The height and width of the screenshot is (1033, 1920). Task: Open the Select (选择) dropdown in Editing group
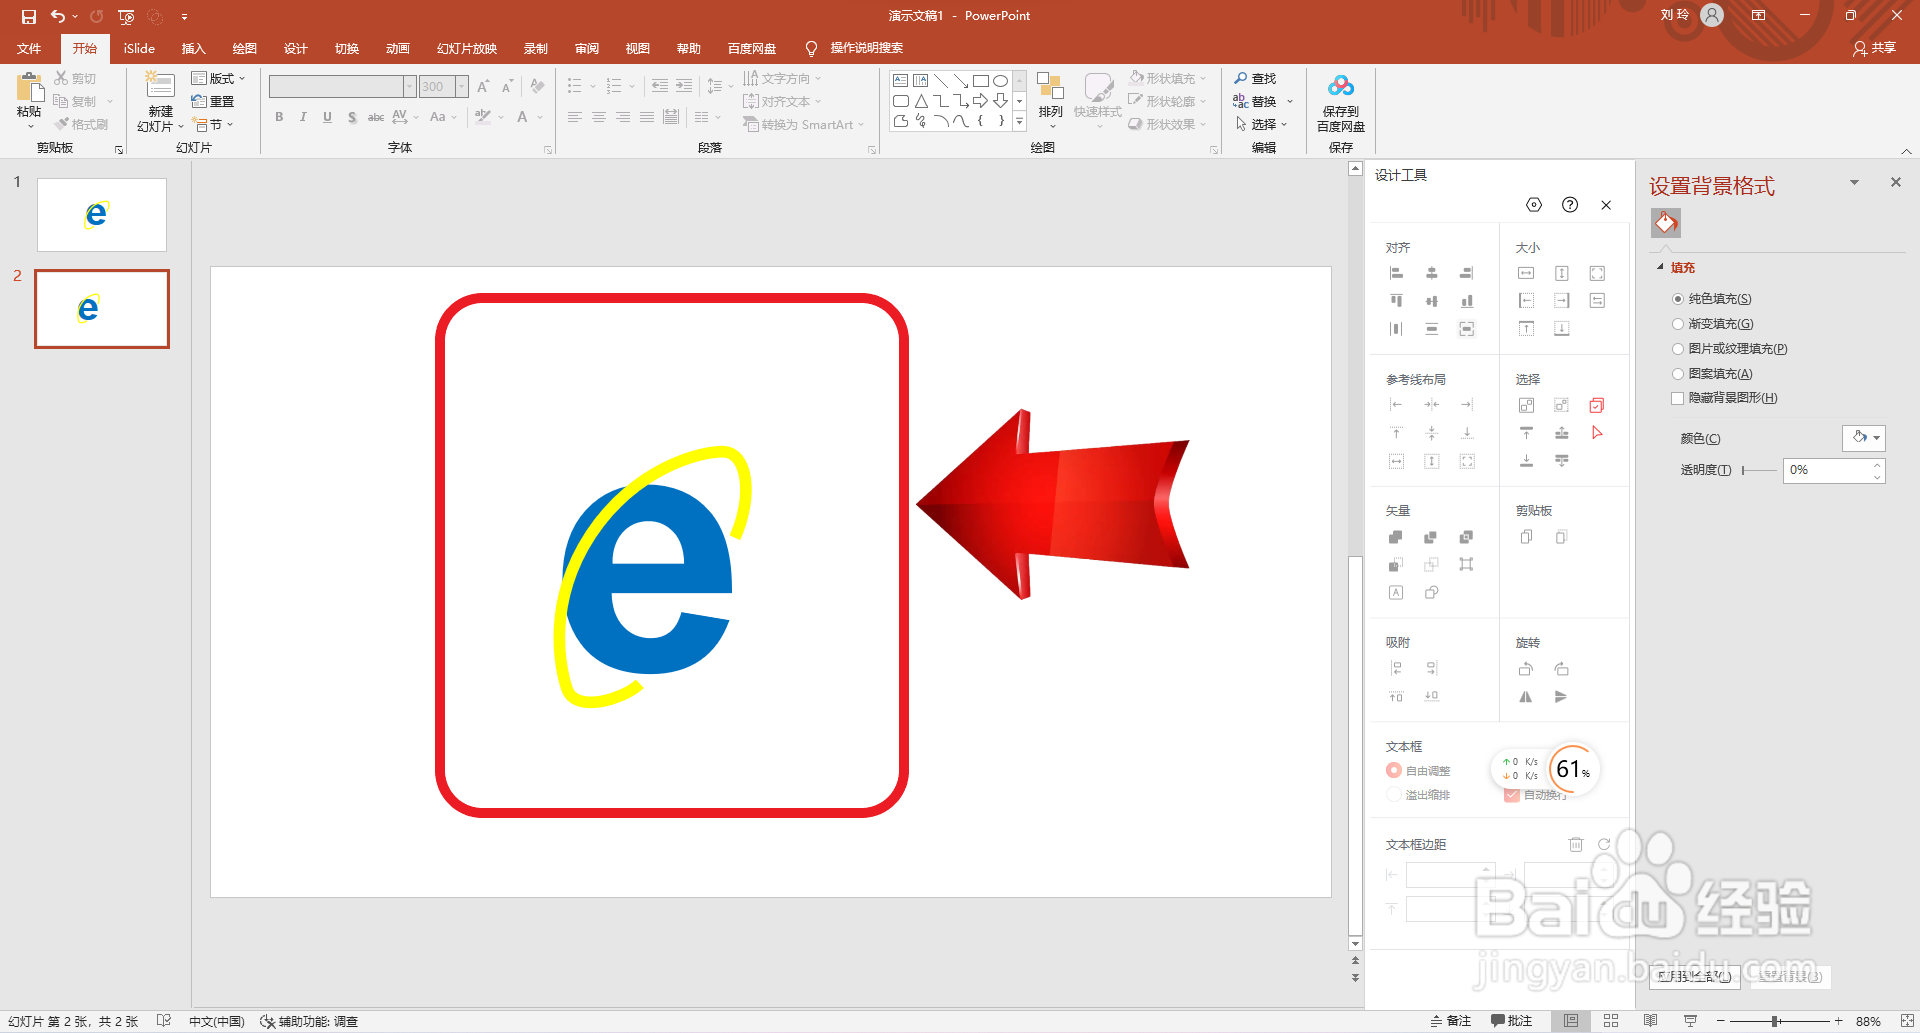tap(1262, 124)
